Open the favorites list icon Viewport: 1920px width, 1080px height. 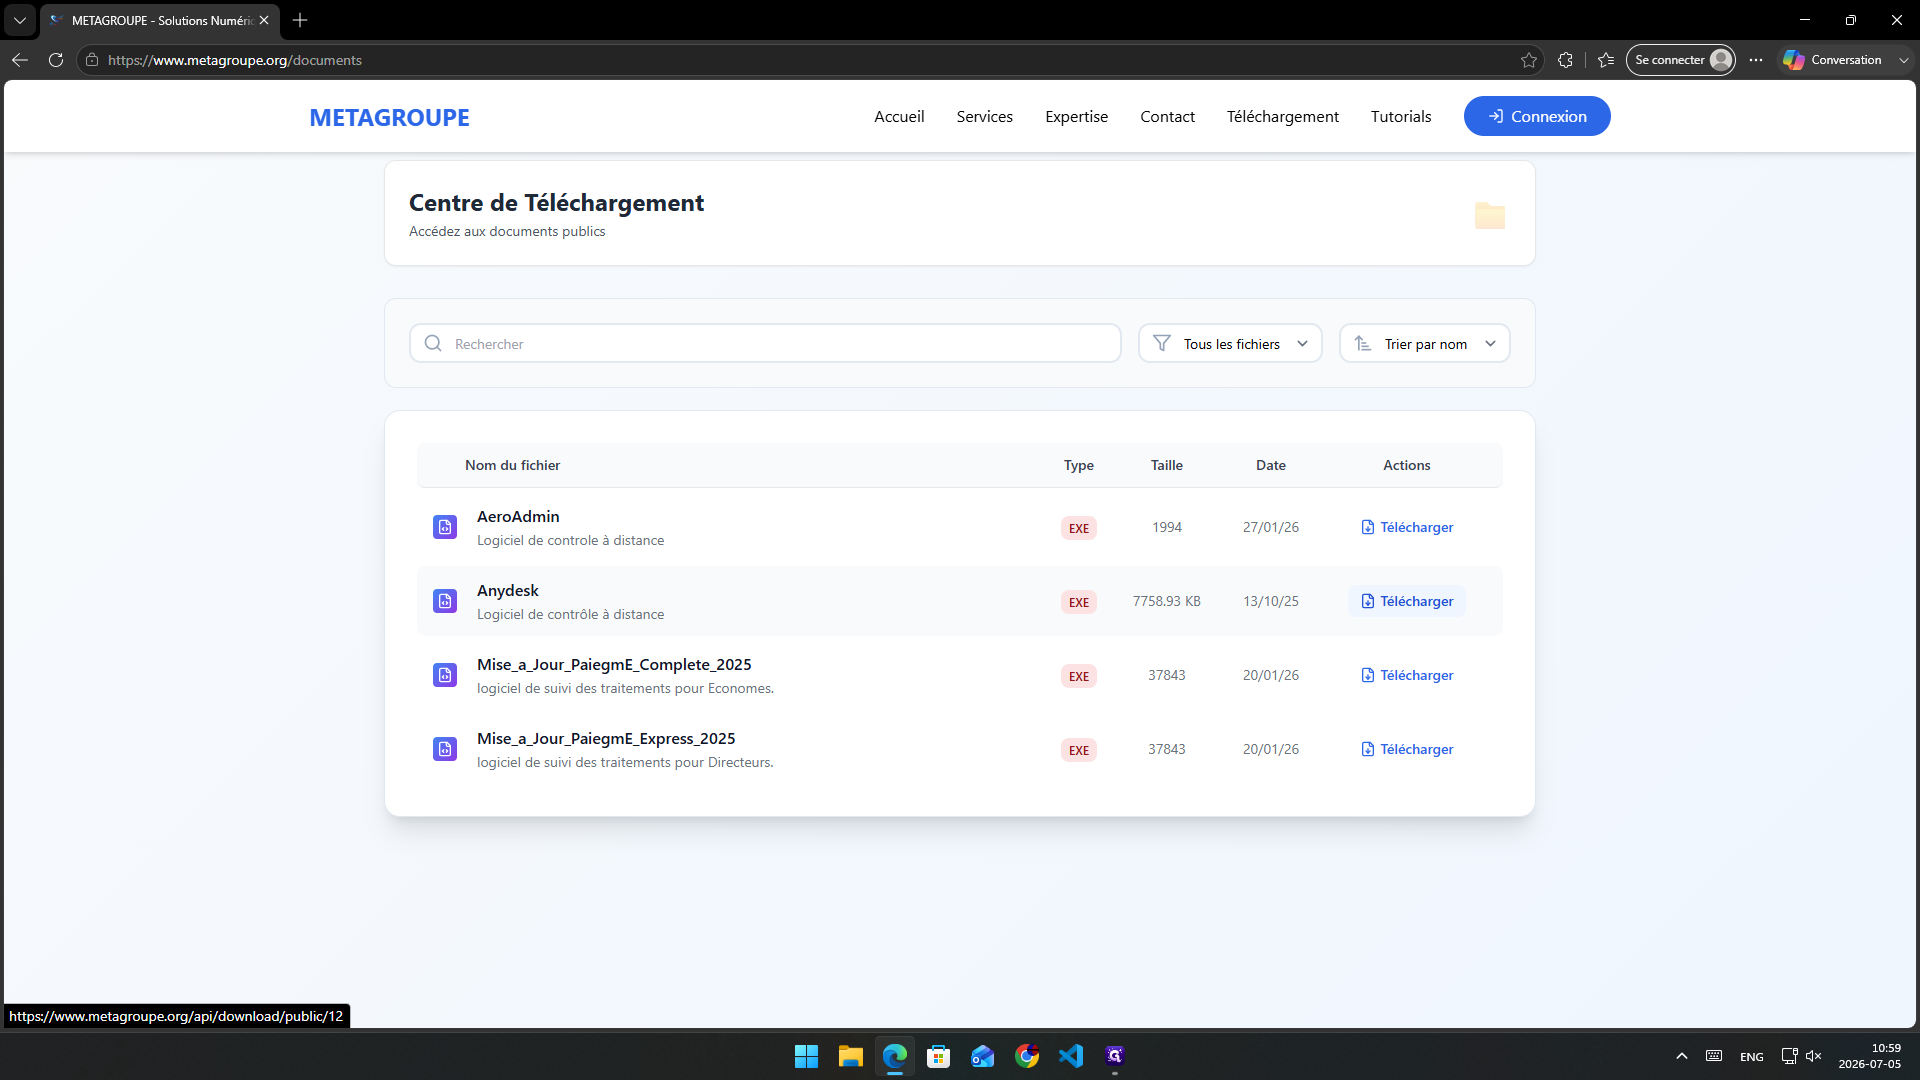coord(1606,60)
